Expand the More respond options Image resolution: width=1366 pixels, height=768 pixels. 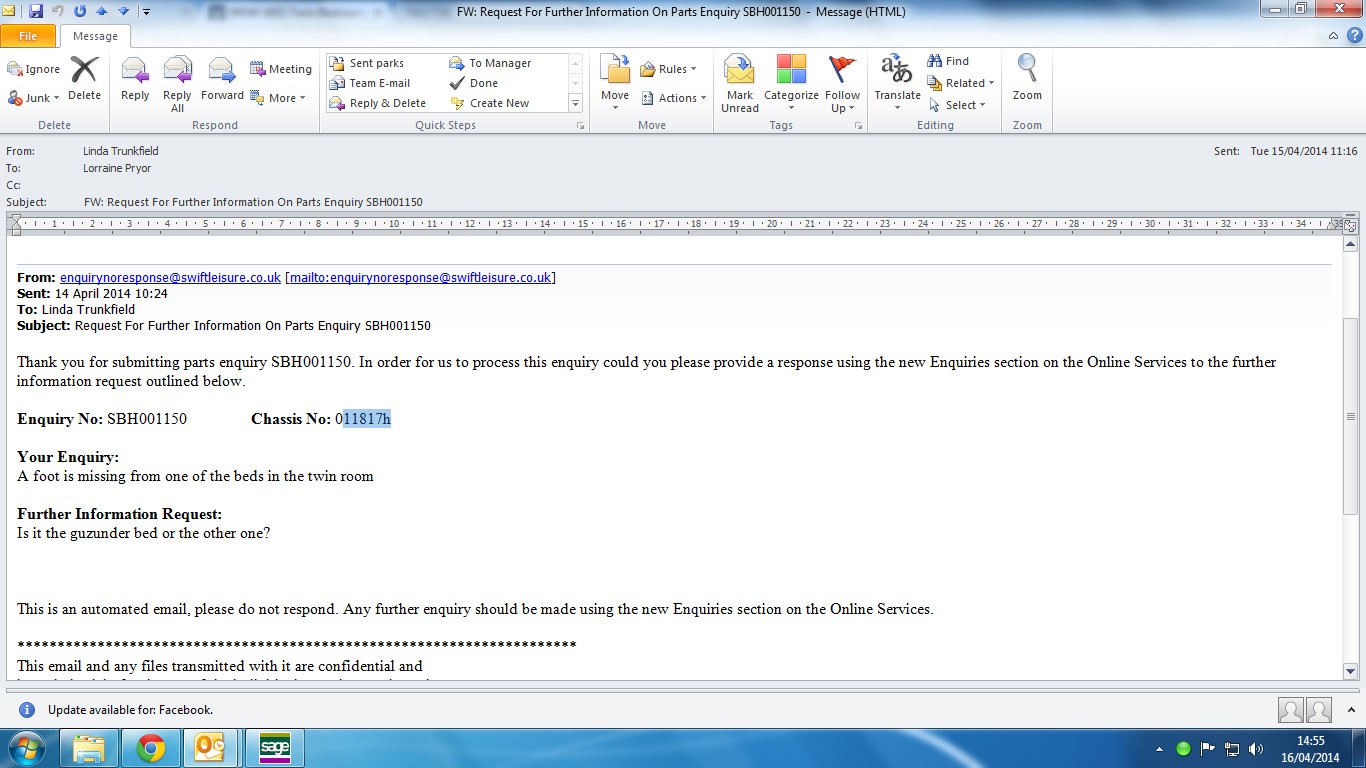[278, 98]
